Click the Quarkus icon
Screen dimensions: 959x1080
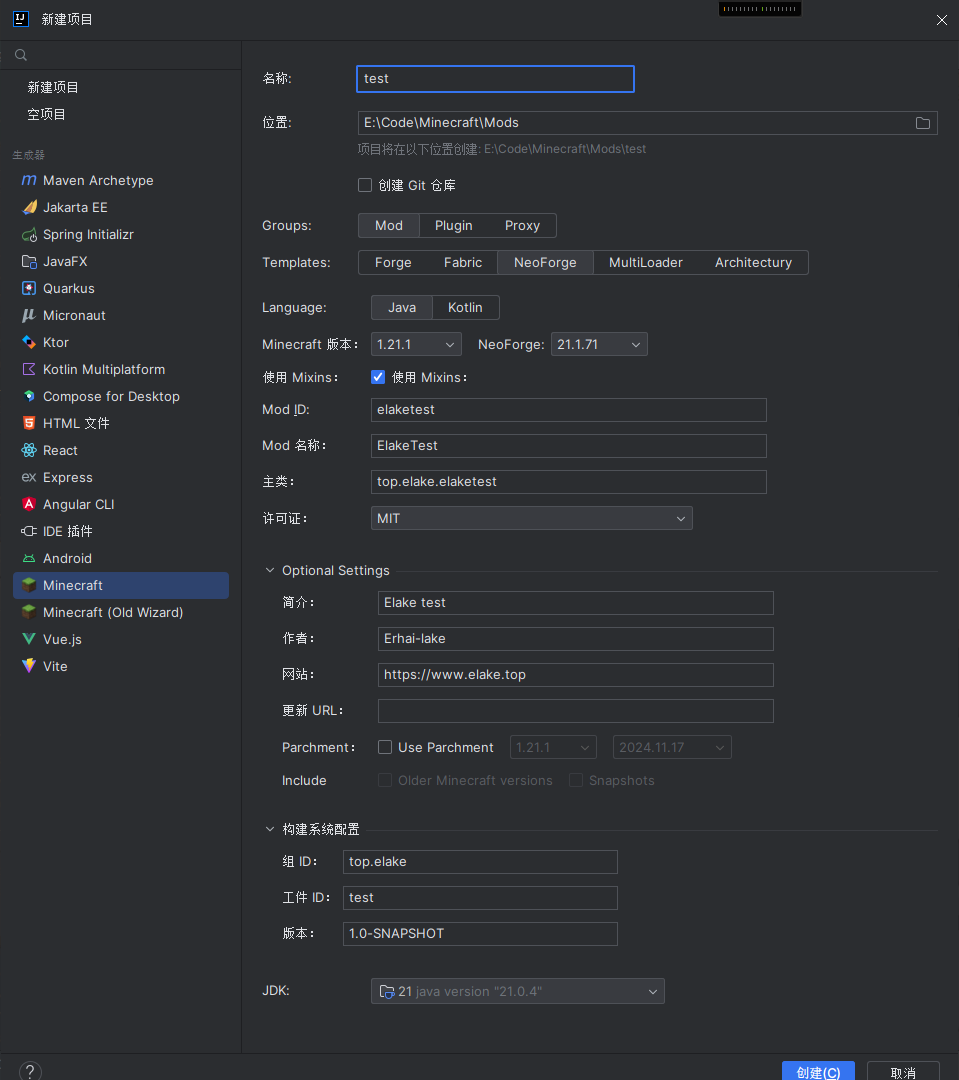pyautogui.click(x=29, y=288)
